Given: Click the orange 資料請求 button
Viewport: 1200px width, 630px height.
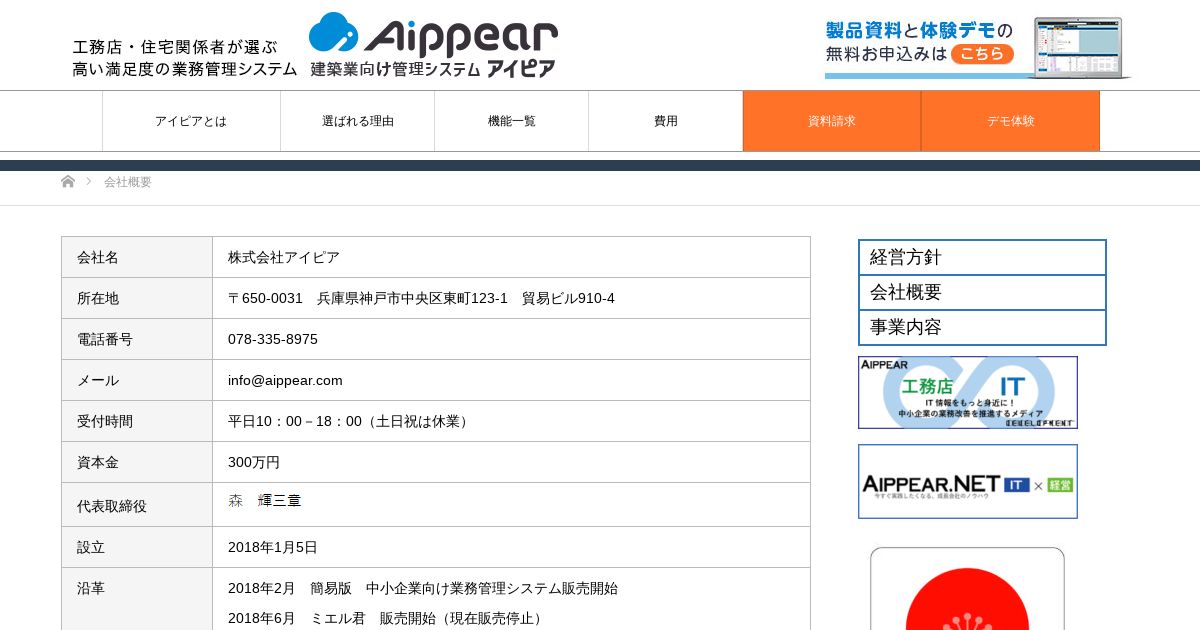Looking at the screenshot, I should pos(832,121).
